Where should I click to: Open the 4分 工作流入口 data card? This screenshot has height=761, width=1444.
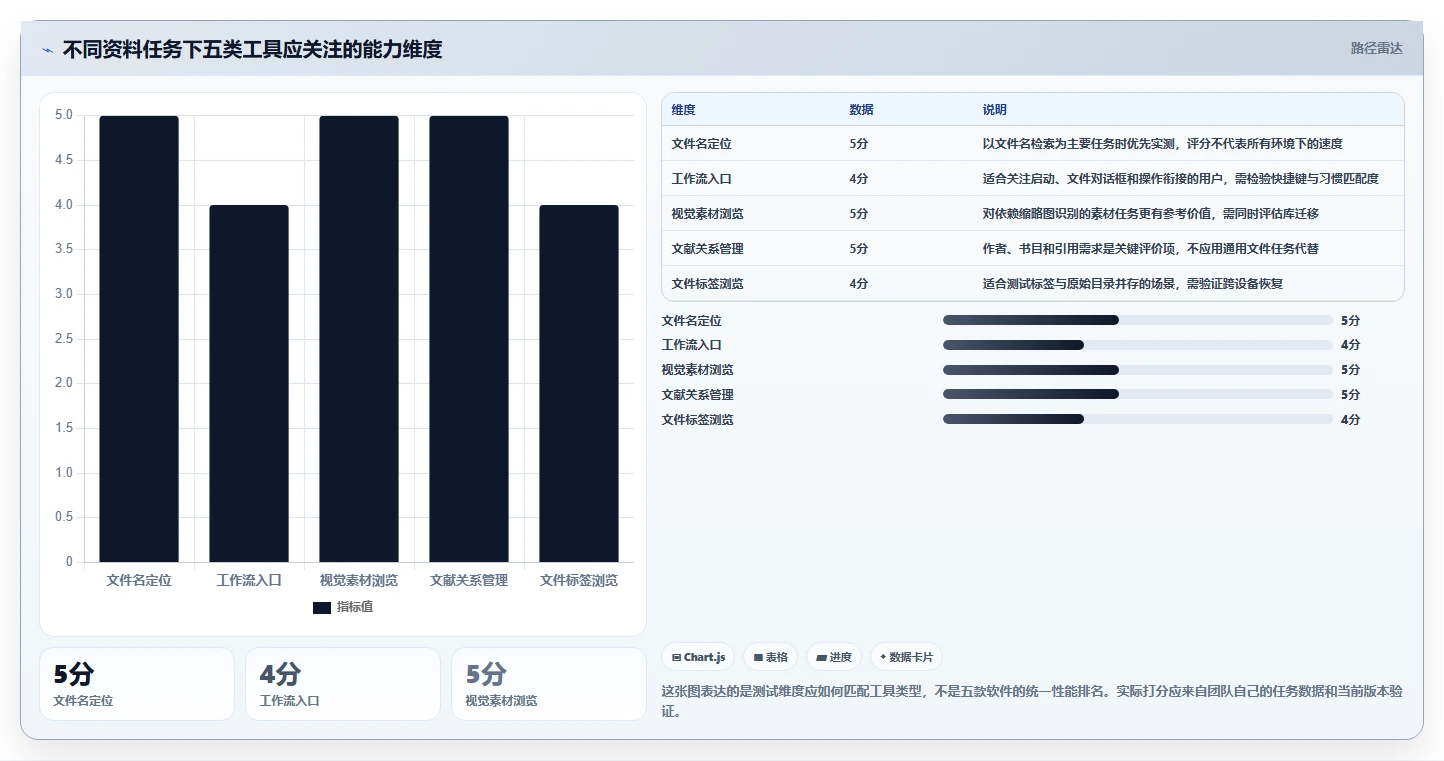click(x=343, y=684)
